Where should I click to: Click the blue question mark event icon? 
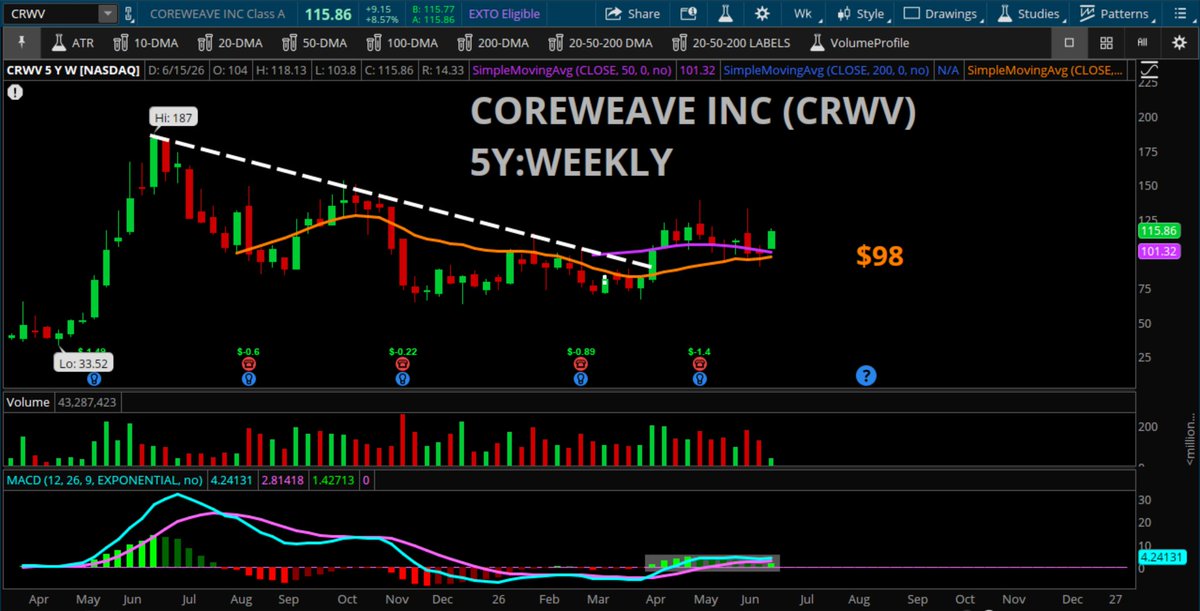(x=866, y=376)
